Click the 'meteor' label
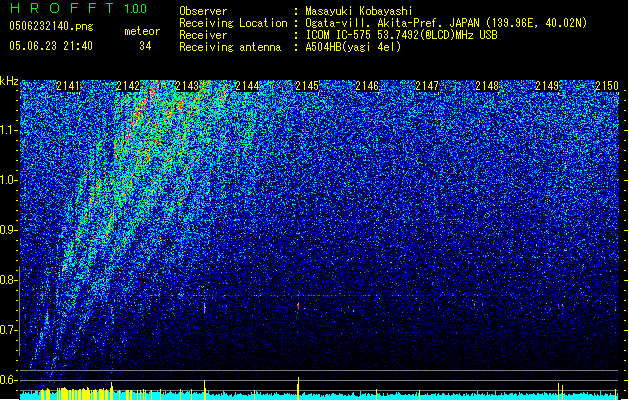629x400 pixels. pyautogui.click(x=142, y=31)
